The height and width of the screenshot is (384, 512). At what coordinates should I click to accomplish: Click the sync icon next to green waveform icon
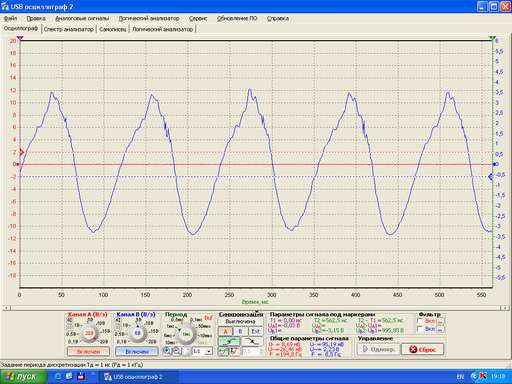235,351
